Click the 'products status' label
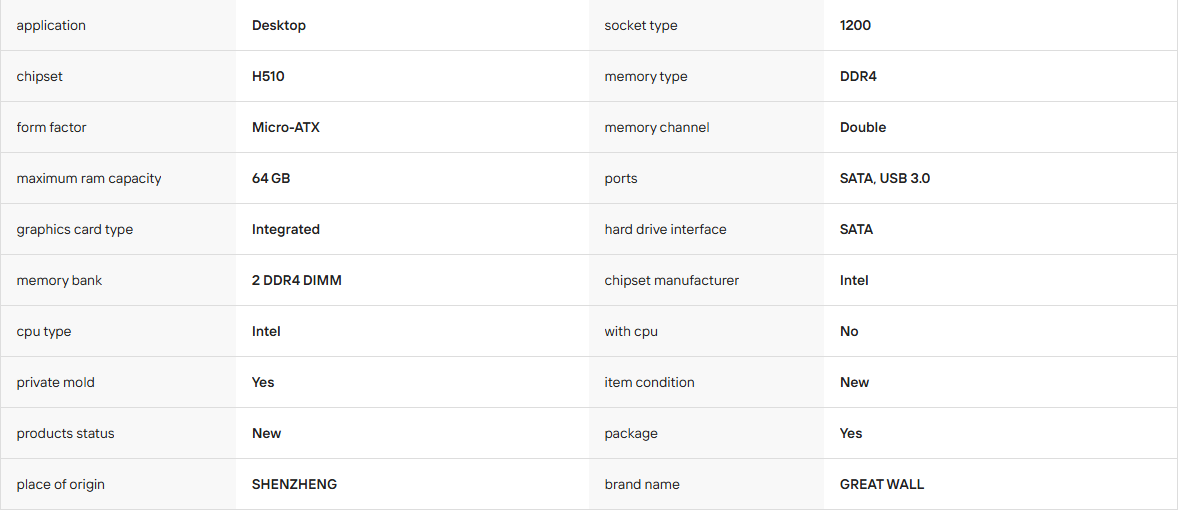 [x=65, y=433]
